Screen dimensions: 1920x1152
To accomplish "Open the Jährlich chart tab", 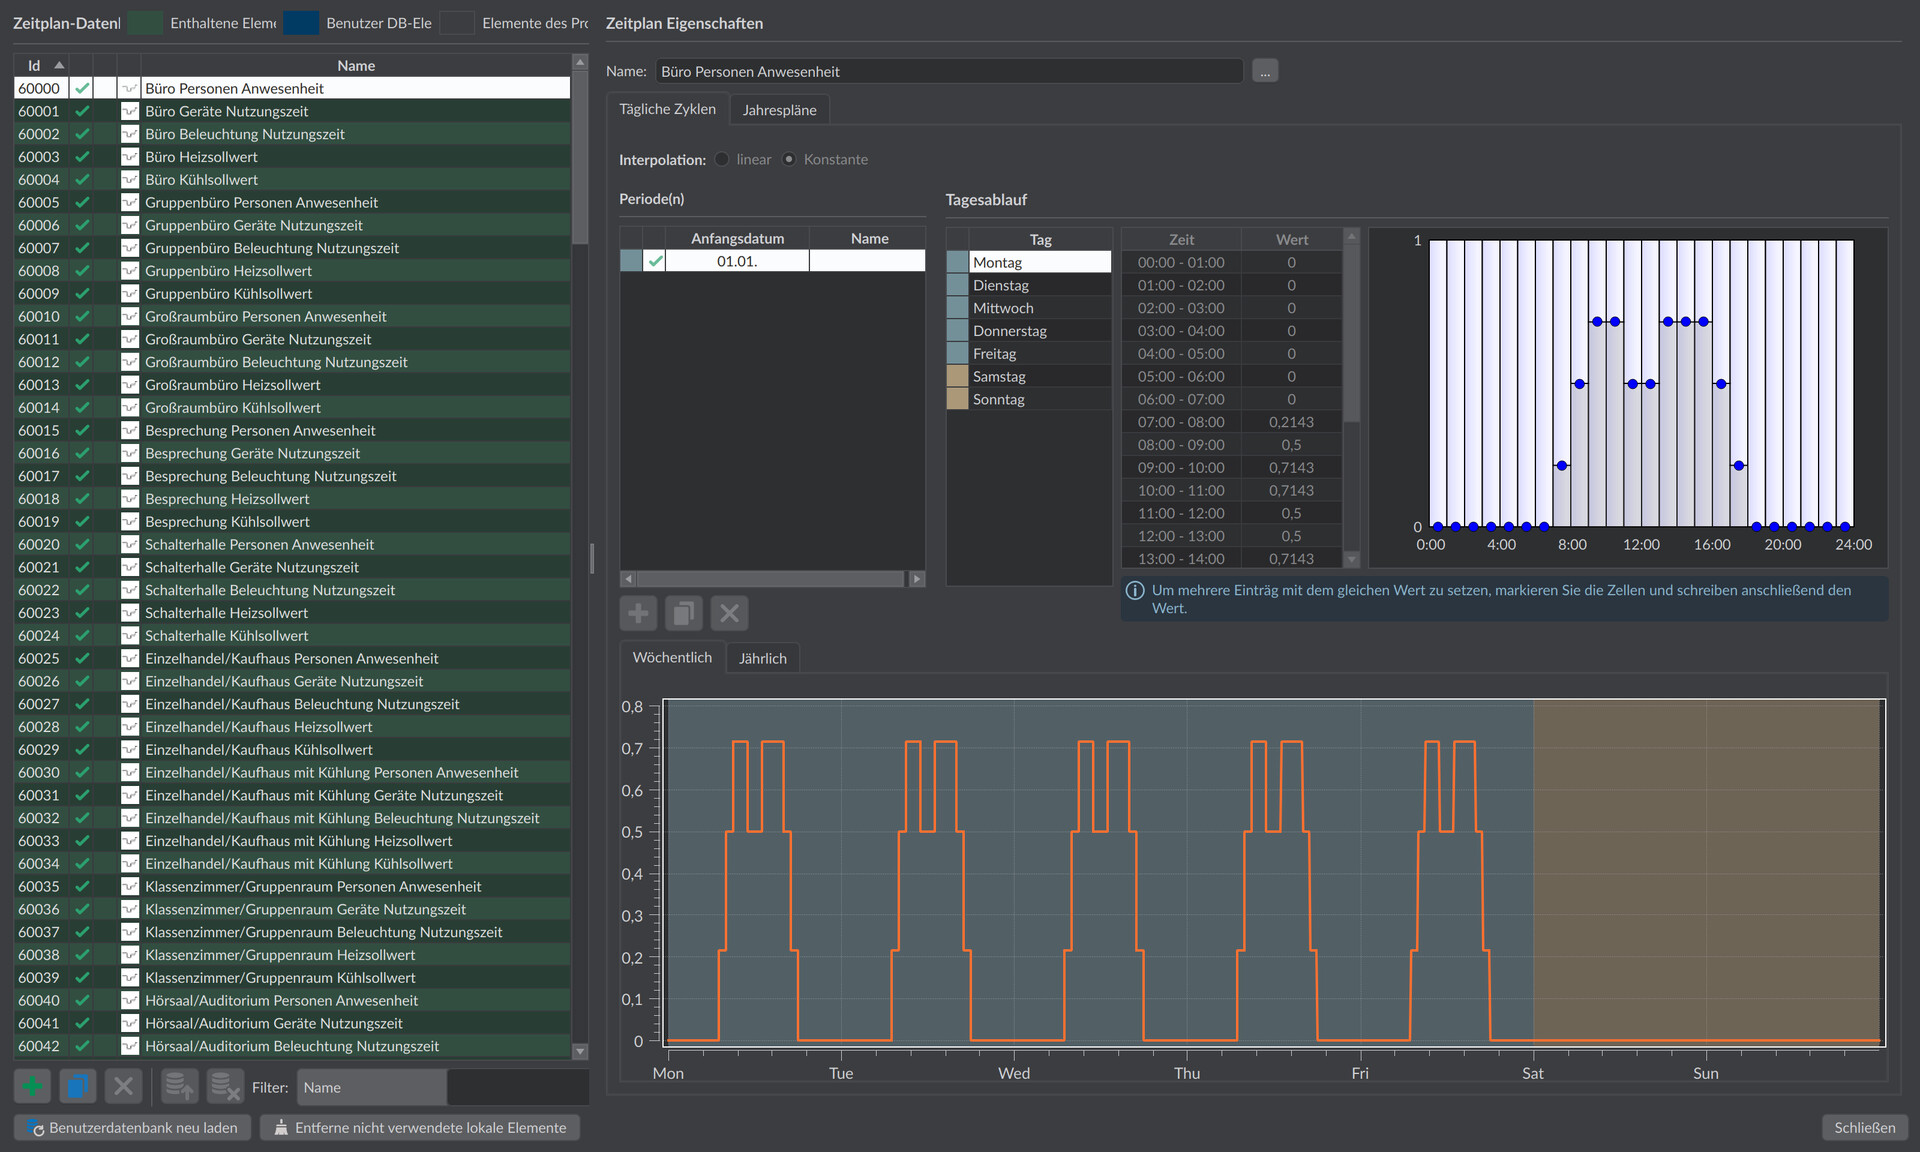I will [762, 658].
